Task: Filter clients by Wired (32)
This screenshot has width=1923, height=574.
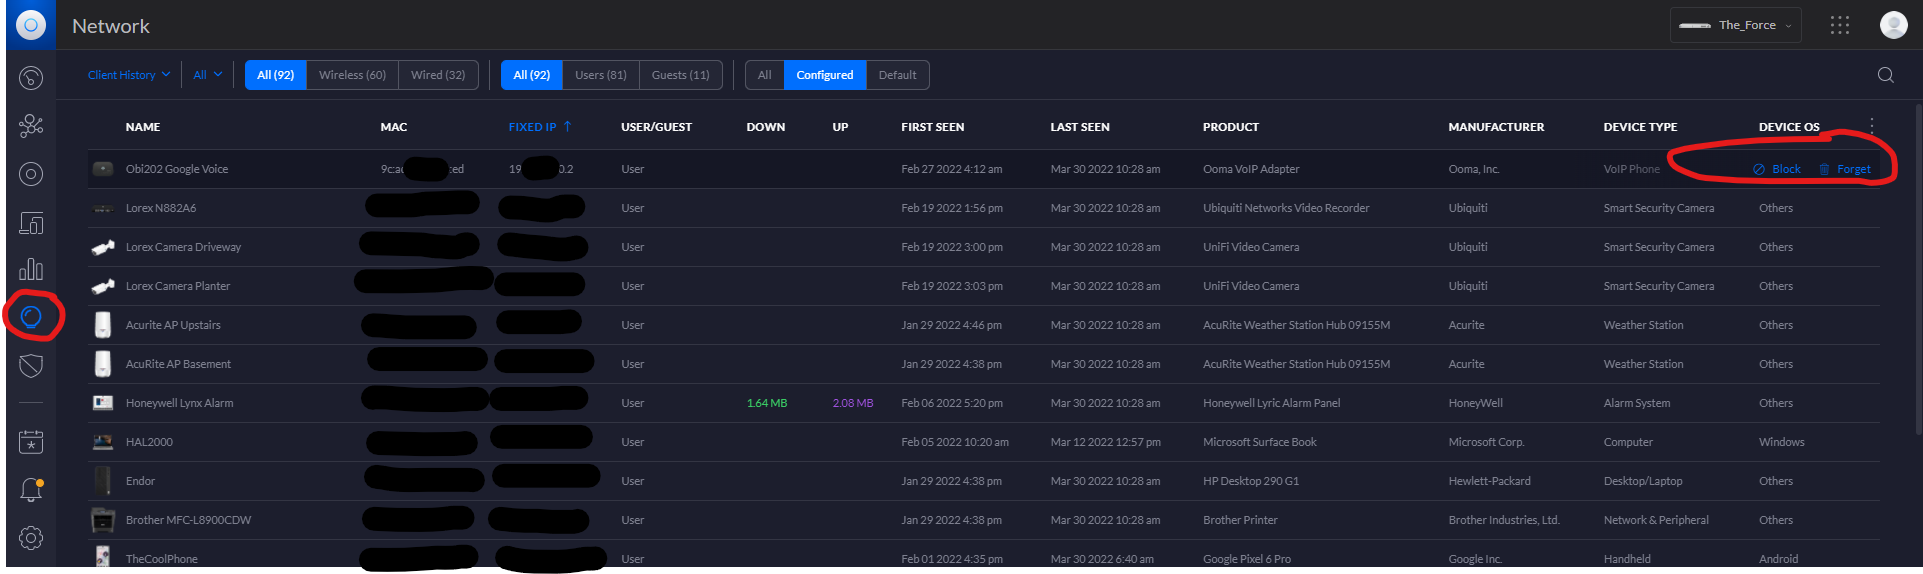Action: click(438, 75)
